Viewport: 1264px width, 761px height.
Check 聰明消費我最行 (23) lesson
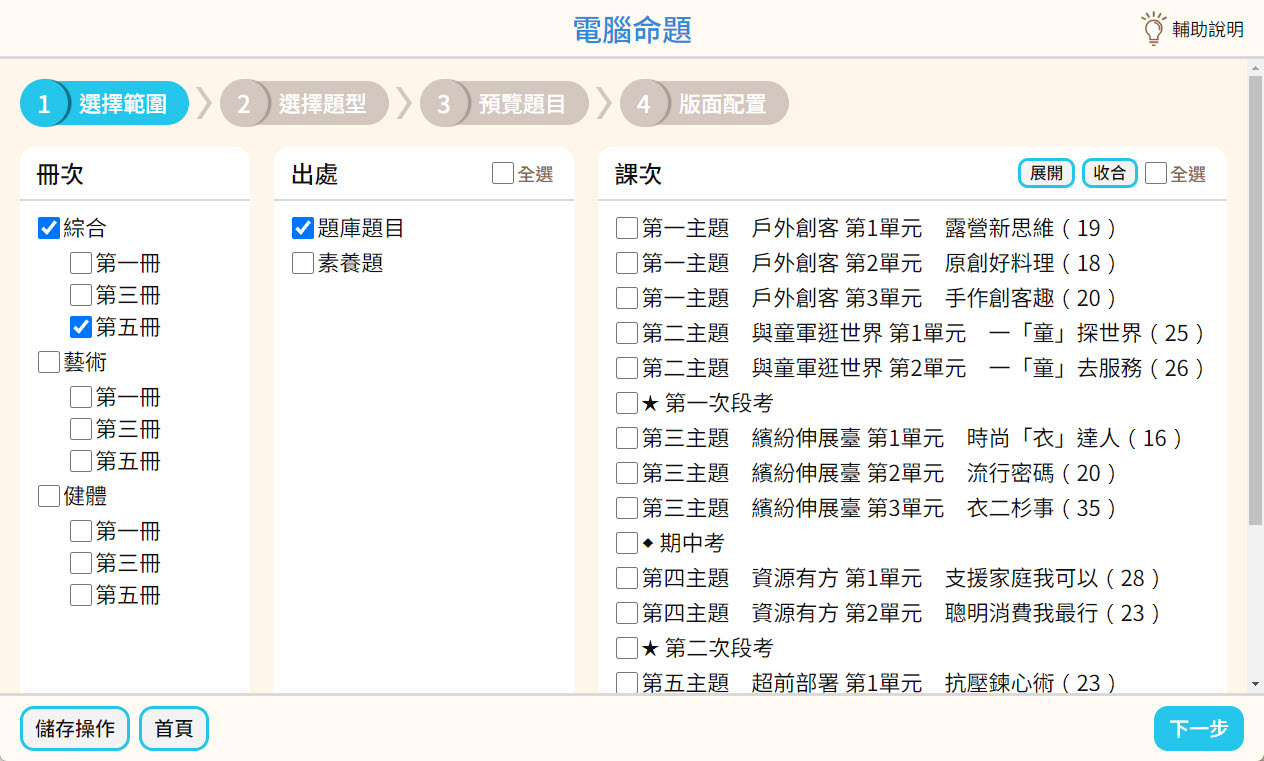627,613
